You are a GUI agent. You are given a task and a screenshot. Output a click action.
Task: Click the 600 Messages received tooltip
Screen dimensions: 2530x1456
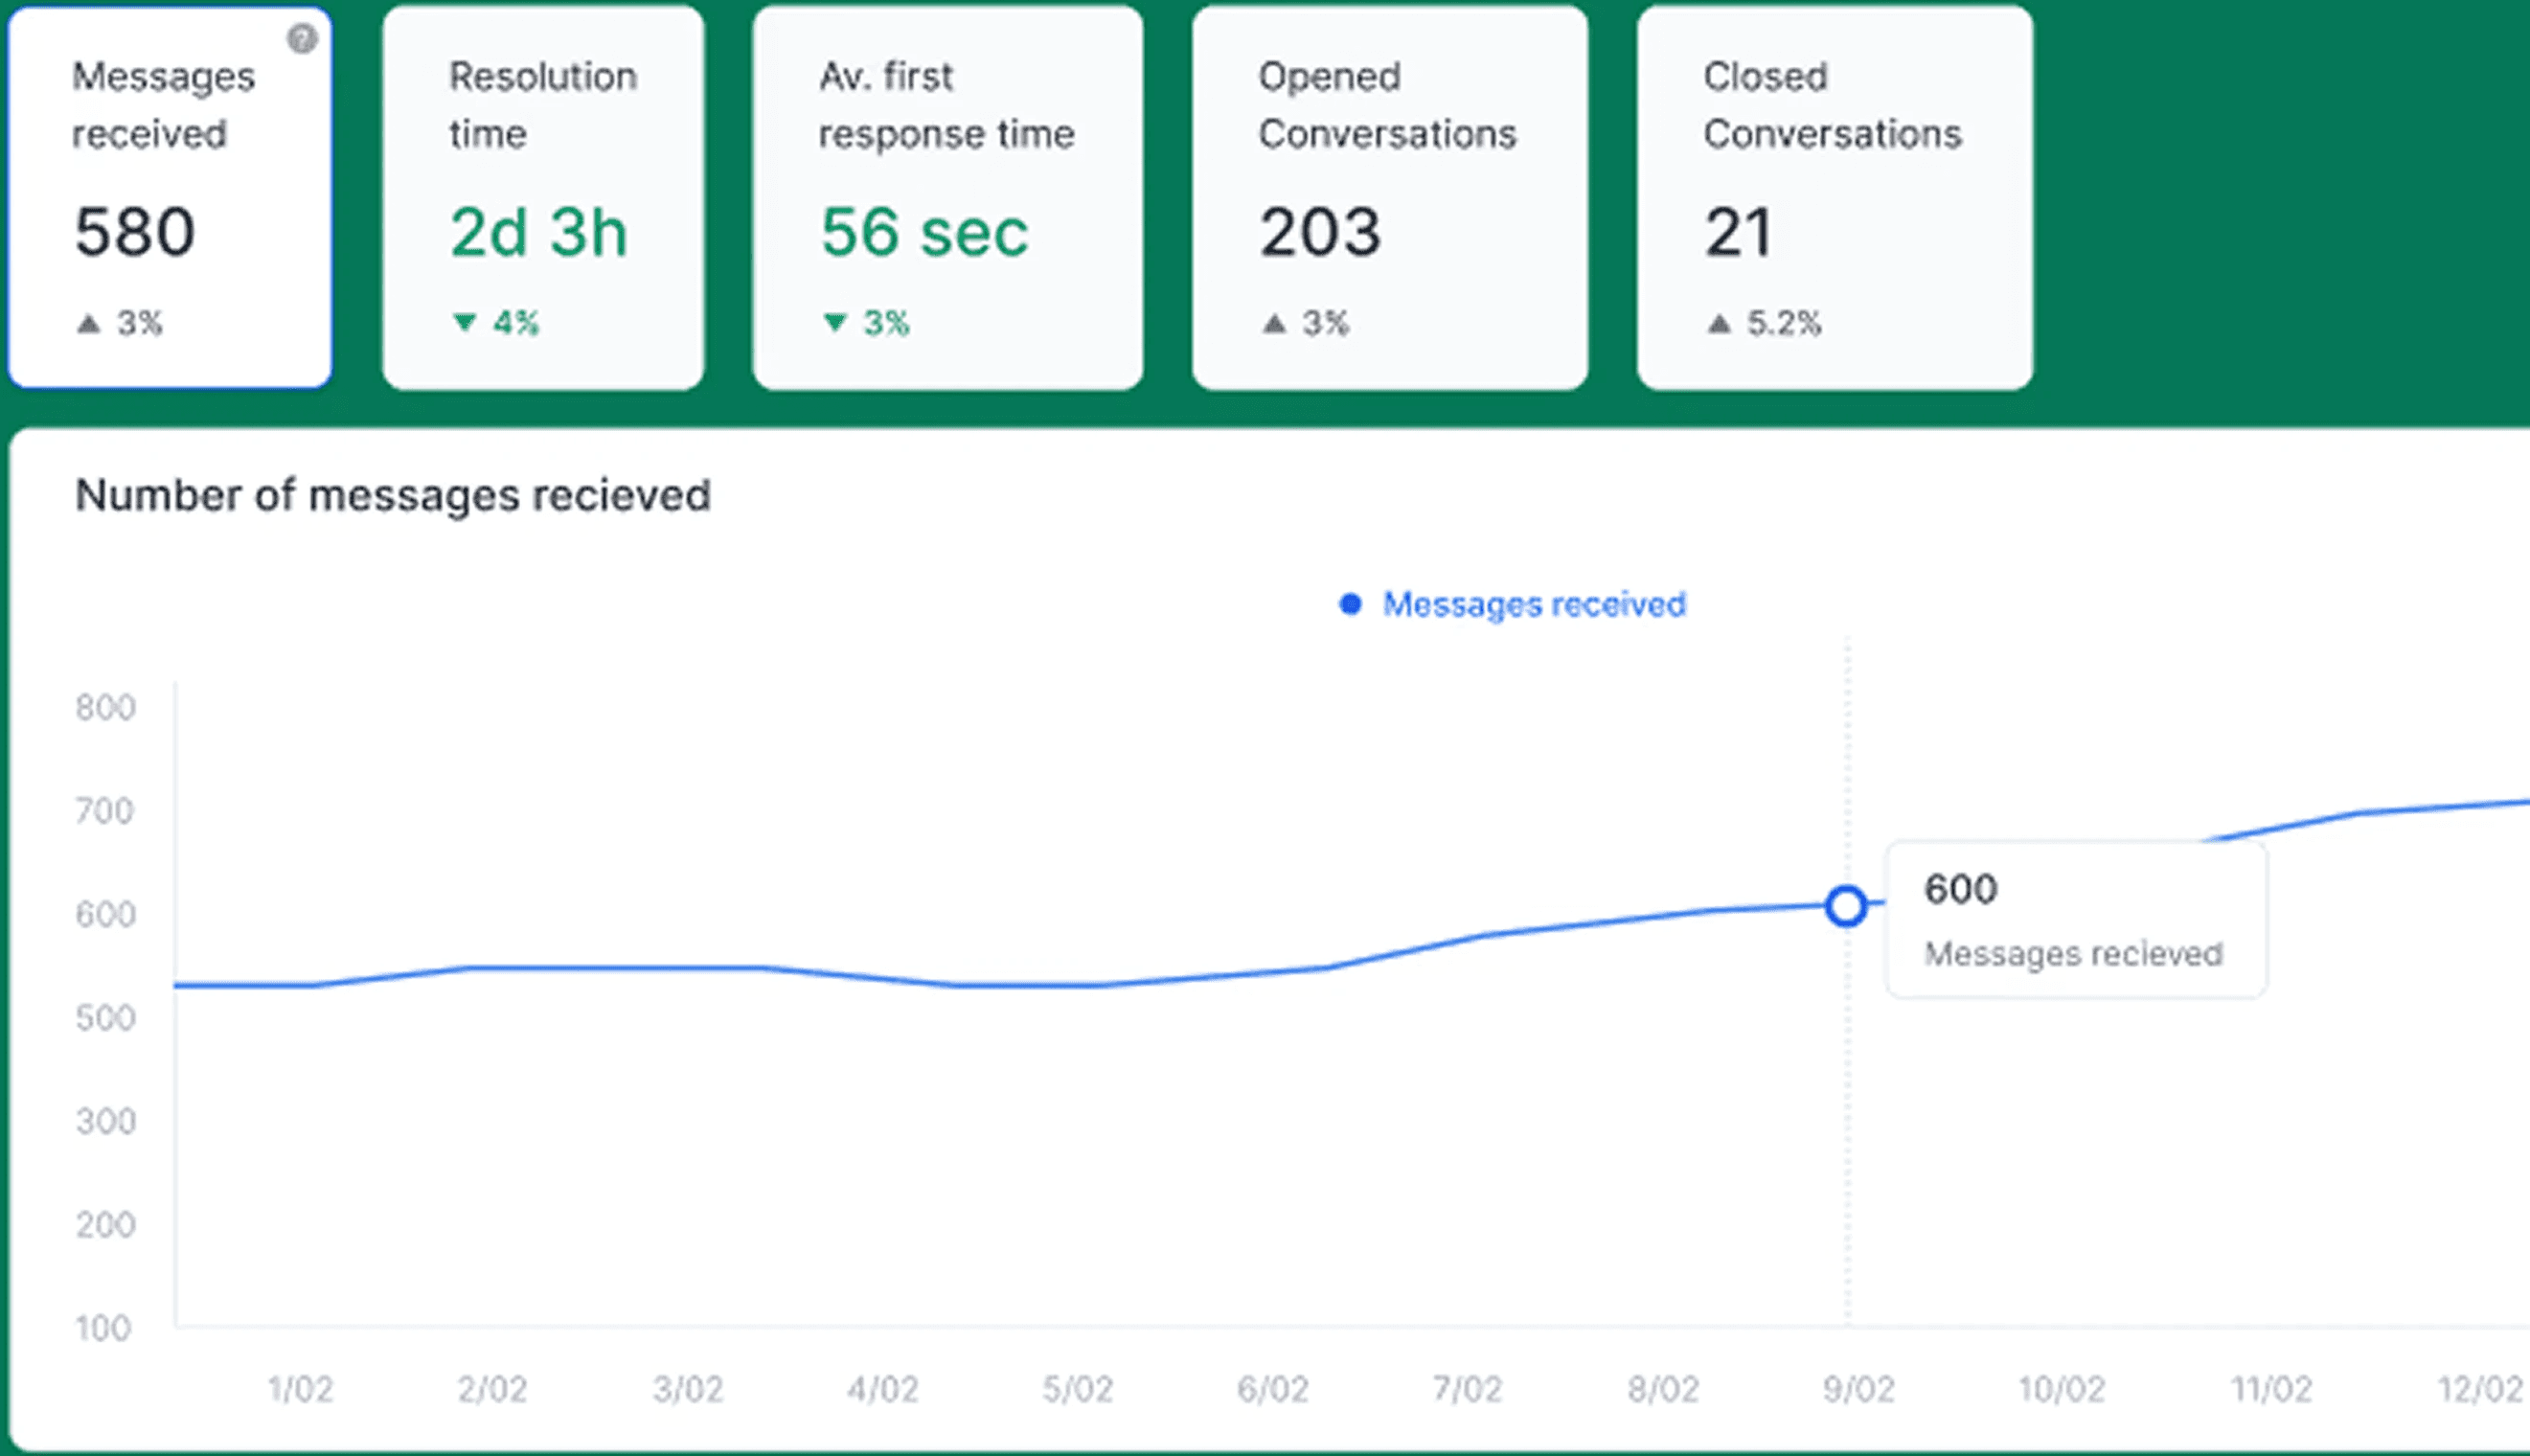2075,919
